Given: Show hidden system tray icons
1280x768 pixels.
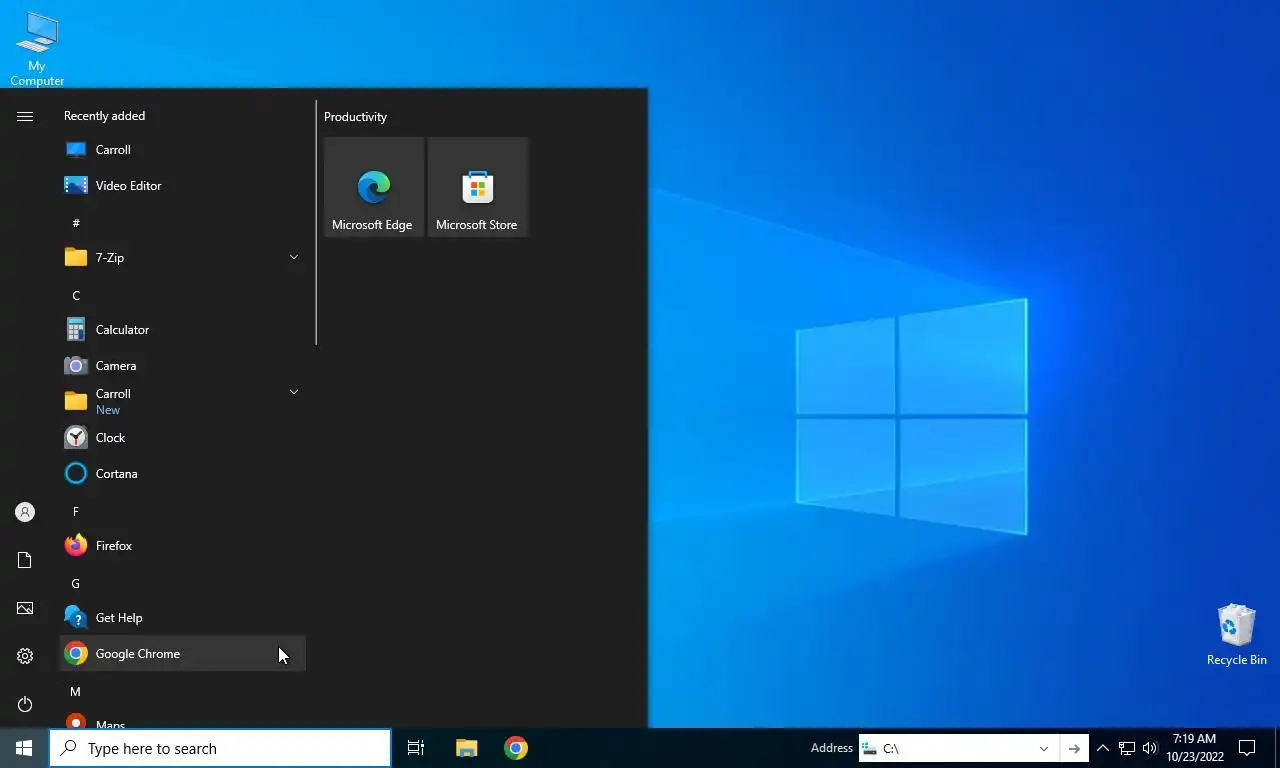Looking at the screenshot, I should 1103,748.
